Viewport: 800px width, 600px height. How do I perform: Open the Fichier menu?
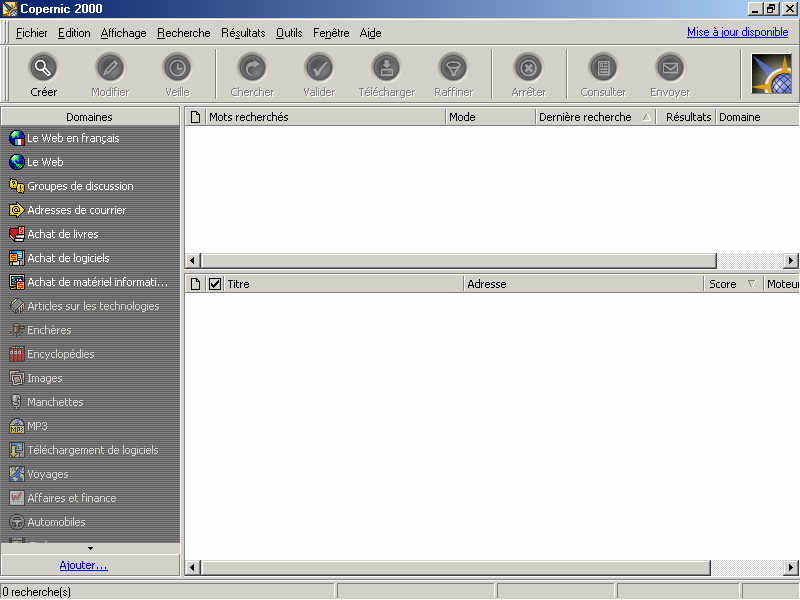tap(31, 33)
